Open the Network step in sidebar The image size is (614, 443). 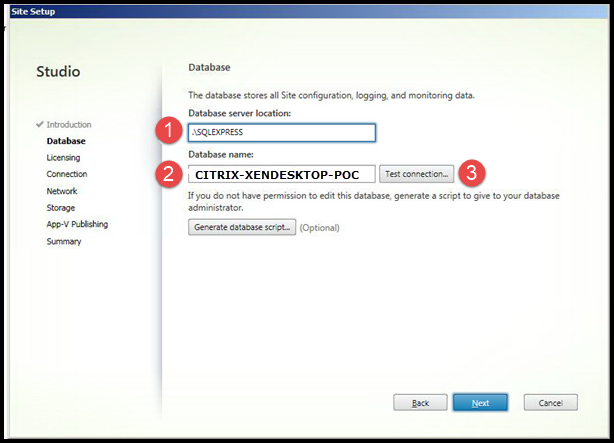(x=62, y=191)
